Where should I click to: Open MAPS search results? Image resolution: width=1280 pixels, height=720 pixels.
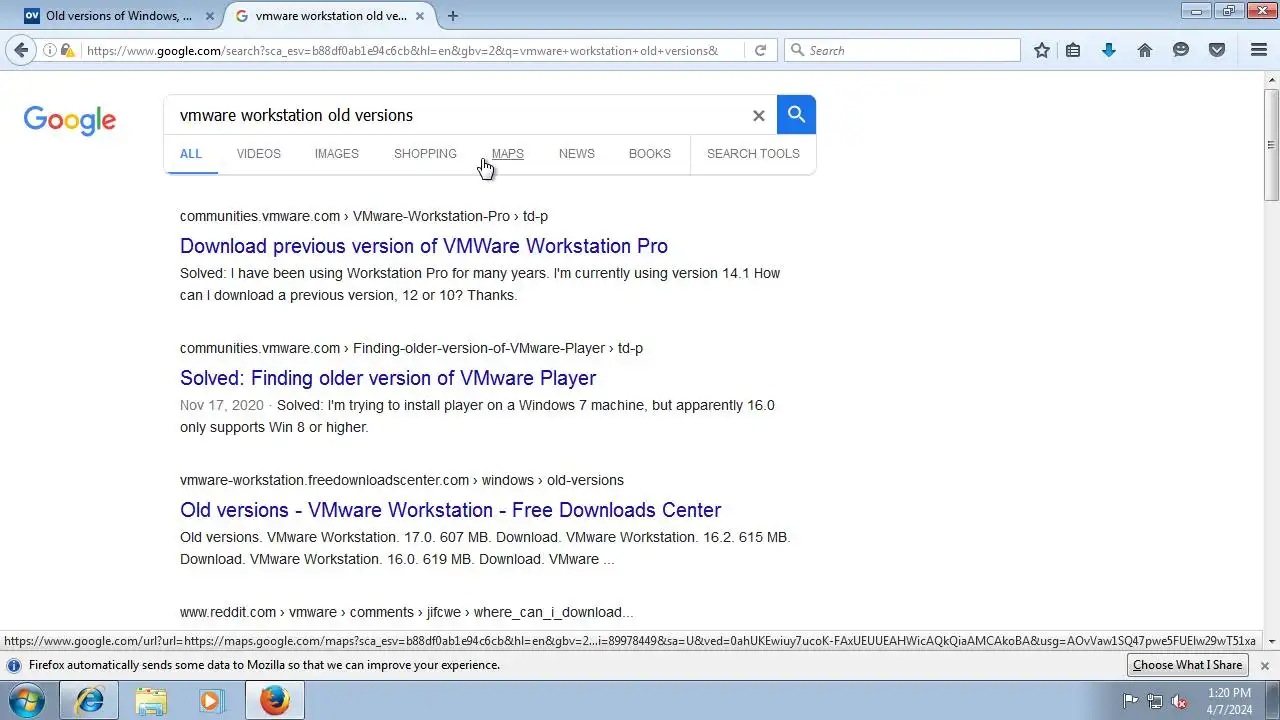[507, 154]
